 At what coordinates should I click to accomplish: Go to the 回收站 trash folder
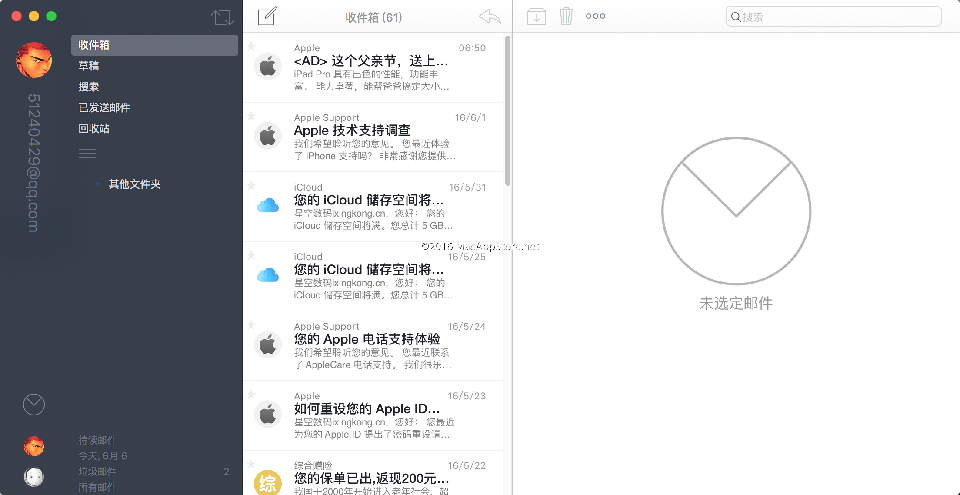94,129
